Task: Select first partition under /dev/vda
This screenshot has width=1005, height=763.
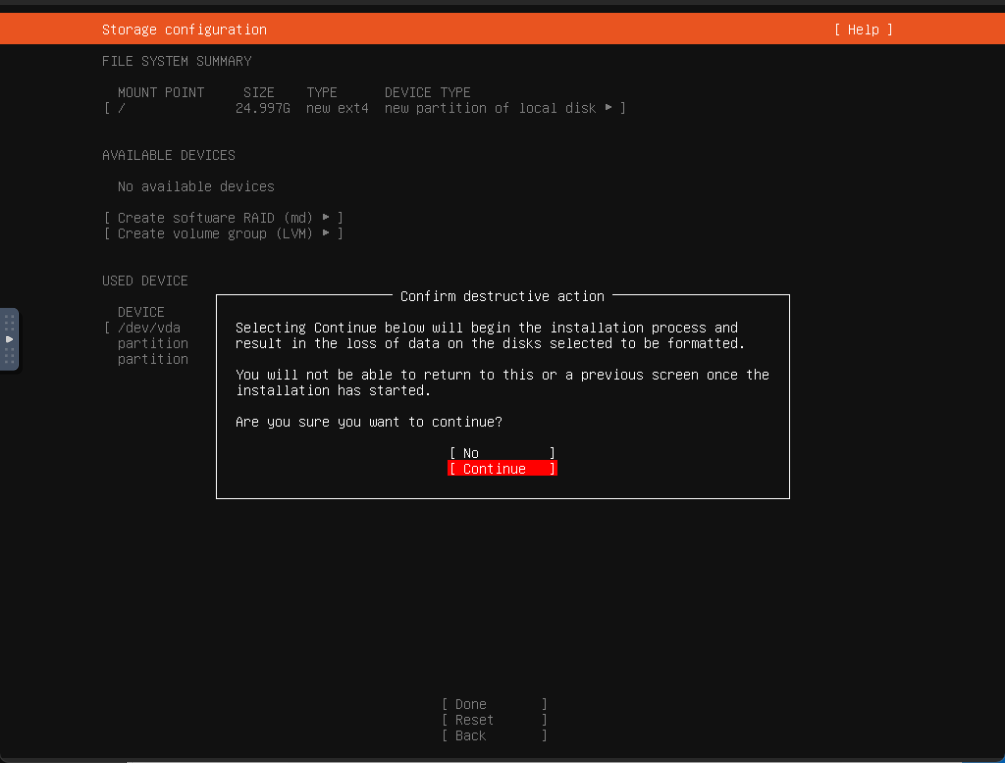Action: (152, 344)
